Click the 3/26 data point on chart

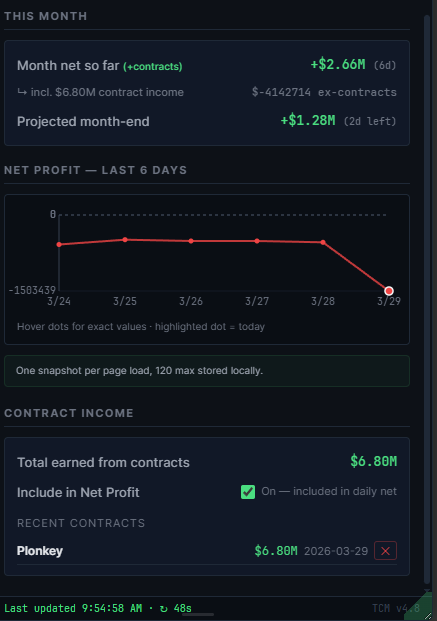point(191,241)
